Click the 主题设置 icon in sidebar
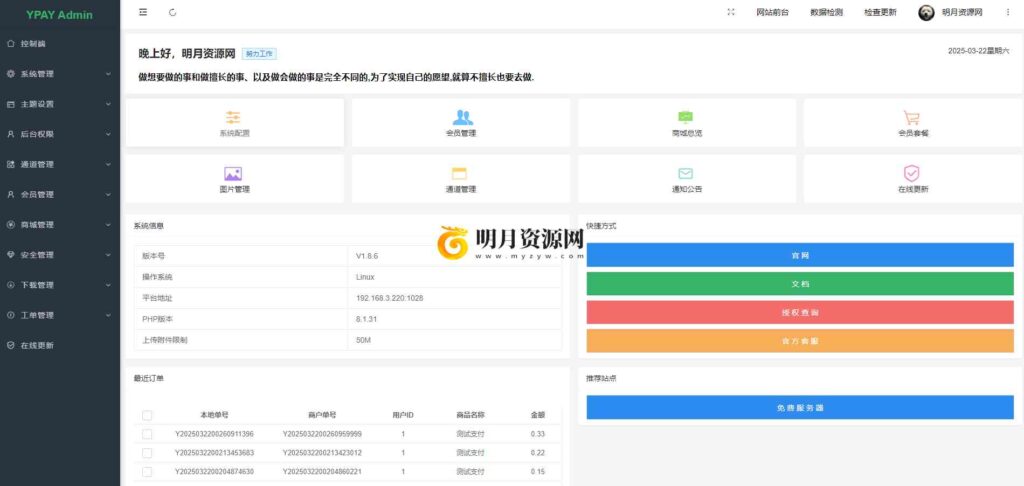The width and height of the screenshot is (1024, 486). coord(10,104)
